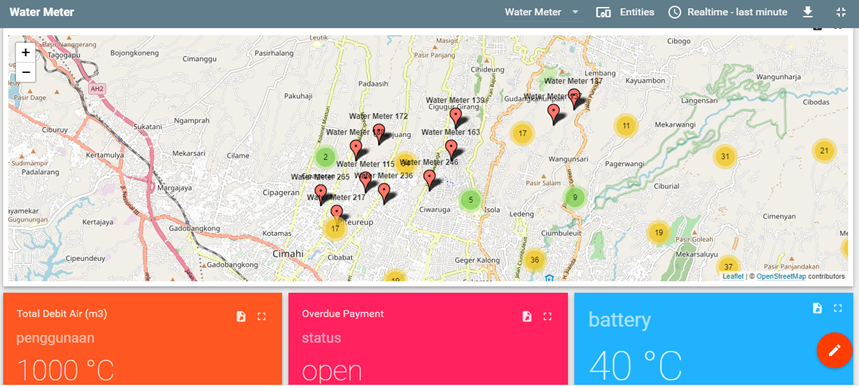The width and height of the screenshot is (859, 388).
Task: Zoom out on the map
Action: (26, 72)
